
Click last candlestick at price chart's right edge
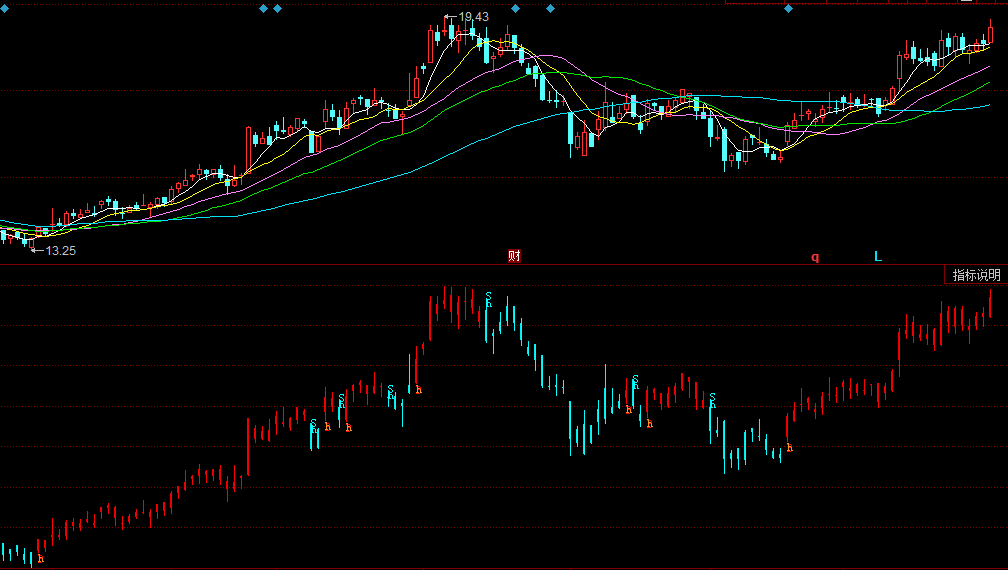(x=991, y=31)
